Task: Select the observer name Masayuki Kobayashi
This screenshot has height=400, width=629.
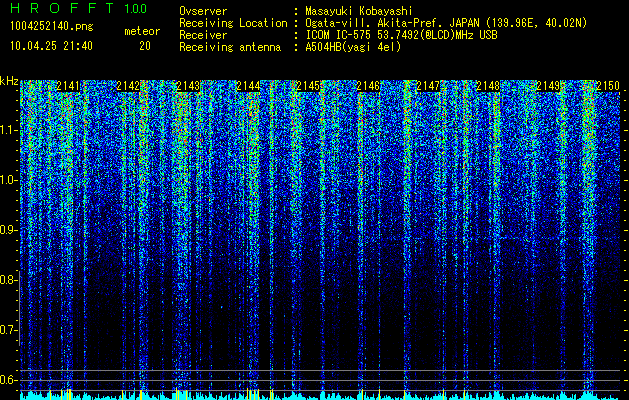Action: click(x=359, y=11)
